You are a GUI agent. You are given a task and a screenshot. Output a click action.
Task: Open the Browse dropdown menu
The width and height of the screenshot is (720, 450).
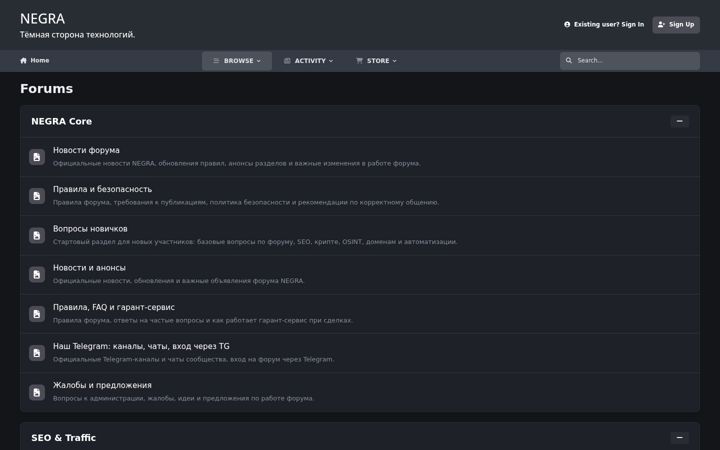point(237,61)
